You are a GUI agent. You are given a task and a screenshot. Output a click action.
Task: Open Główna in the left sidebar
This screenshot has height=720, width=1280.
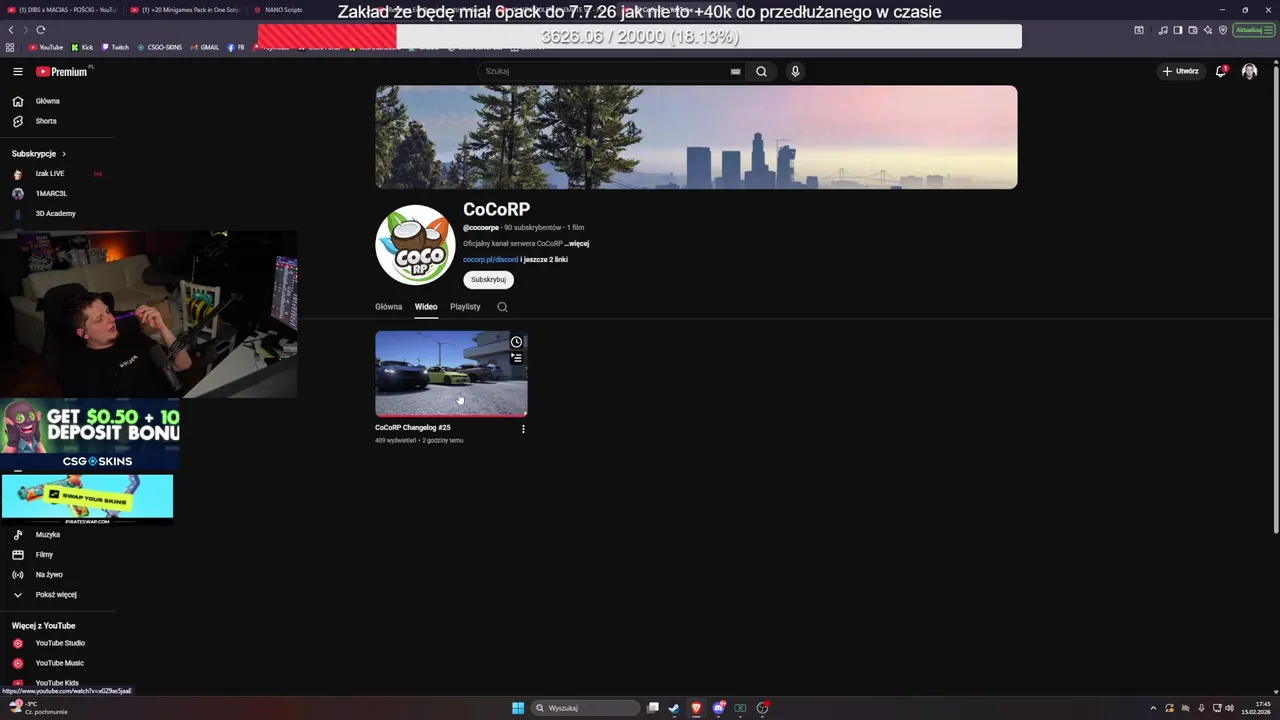47,101
